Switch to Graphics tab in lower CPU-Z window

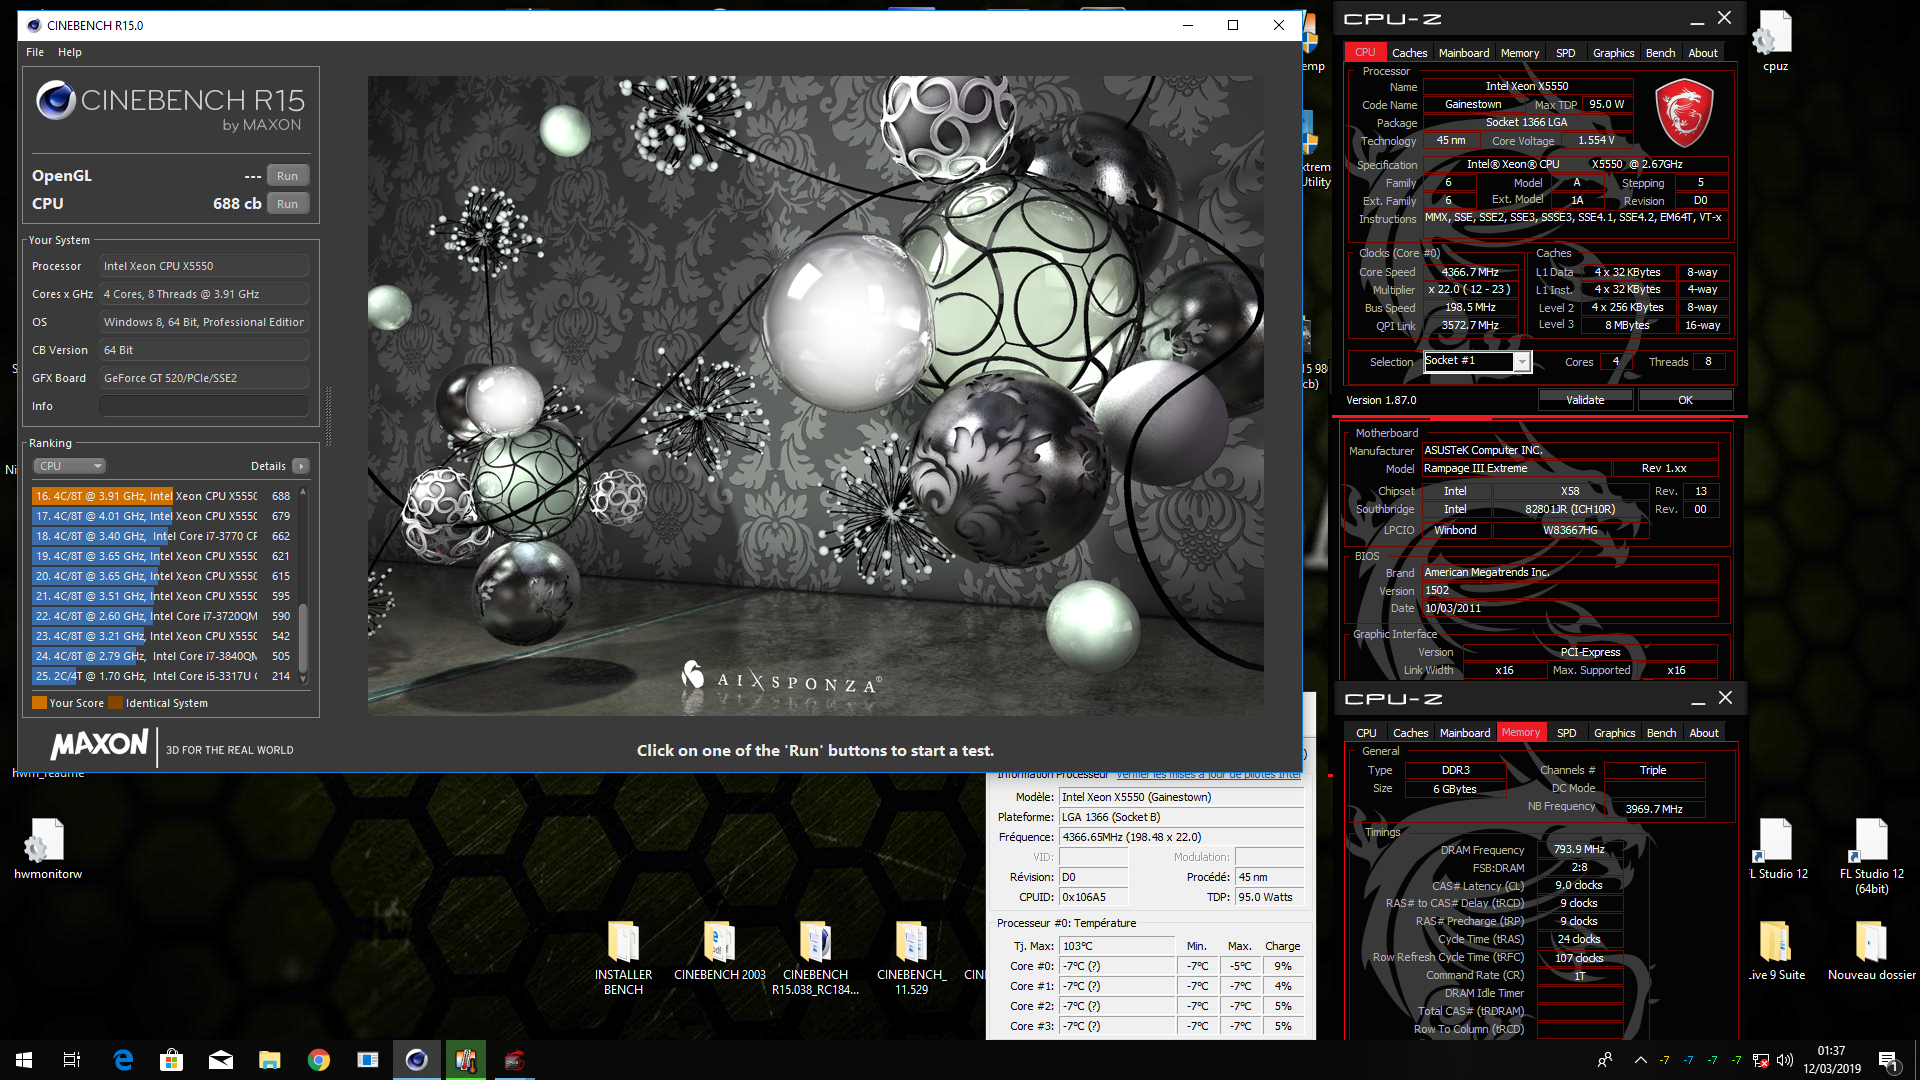[1615, 733]
